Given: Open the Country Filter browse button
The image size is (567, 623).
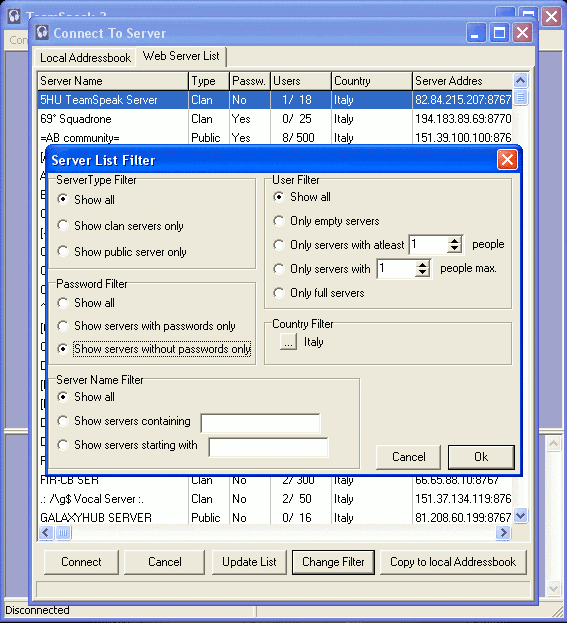Looking at the screenshot, I should (288, 342).
